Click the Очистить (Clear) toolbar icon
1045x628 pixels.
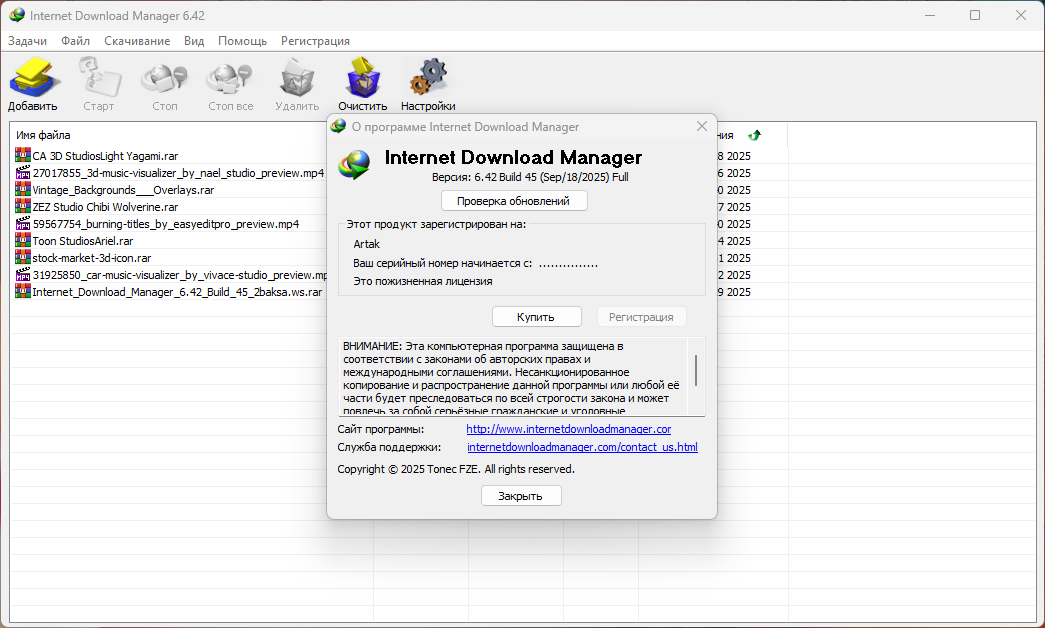coord(362,78)
